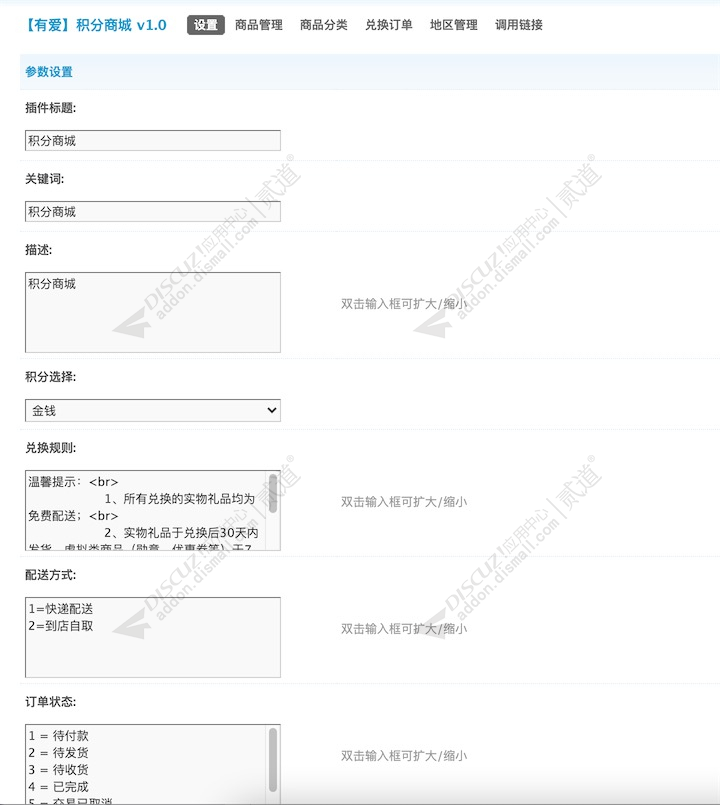Viewport: 720px width, 805px height.
Task: Click the '温馨提示: <br>' line
Action: coord(73,482)
